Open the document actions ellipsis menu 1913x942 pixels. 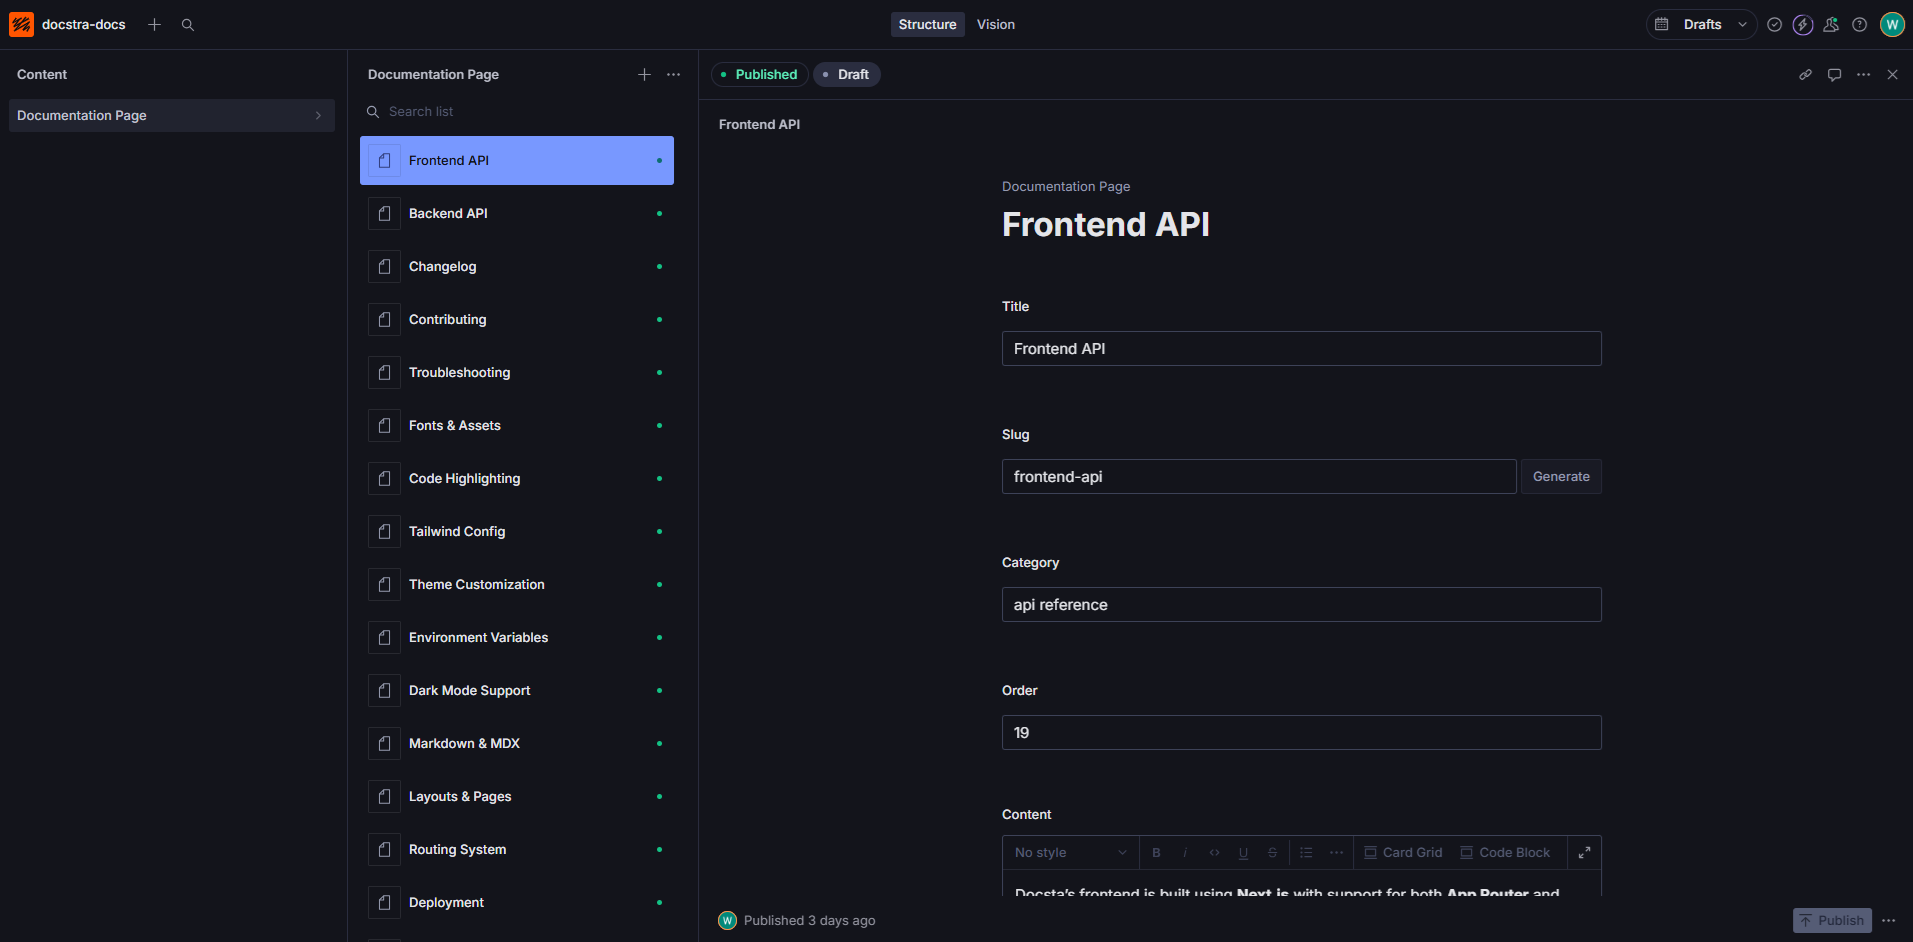coord(1863,74)
